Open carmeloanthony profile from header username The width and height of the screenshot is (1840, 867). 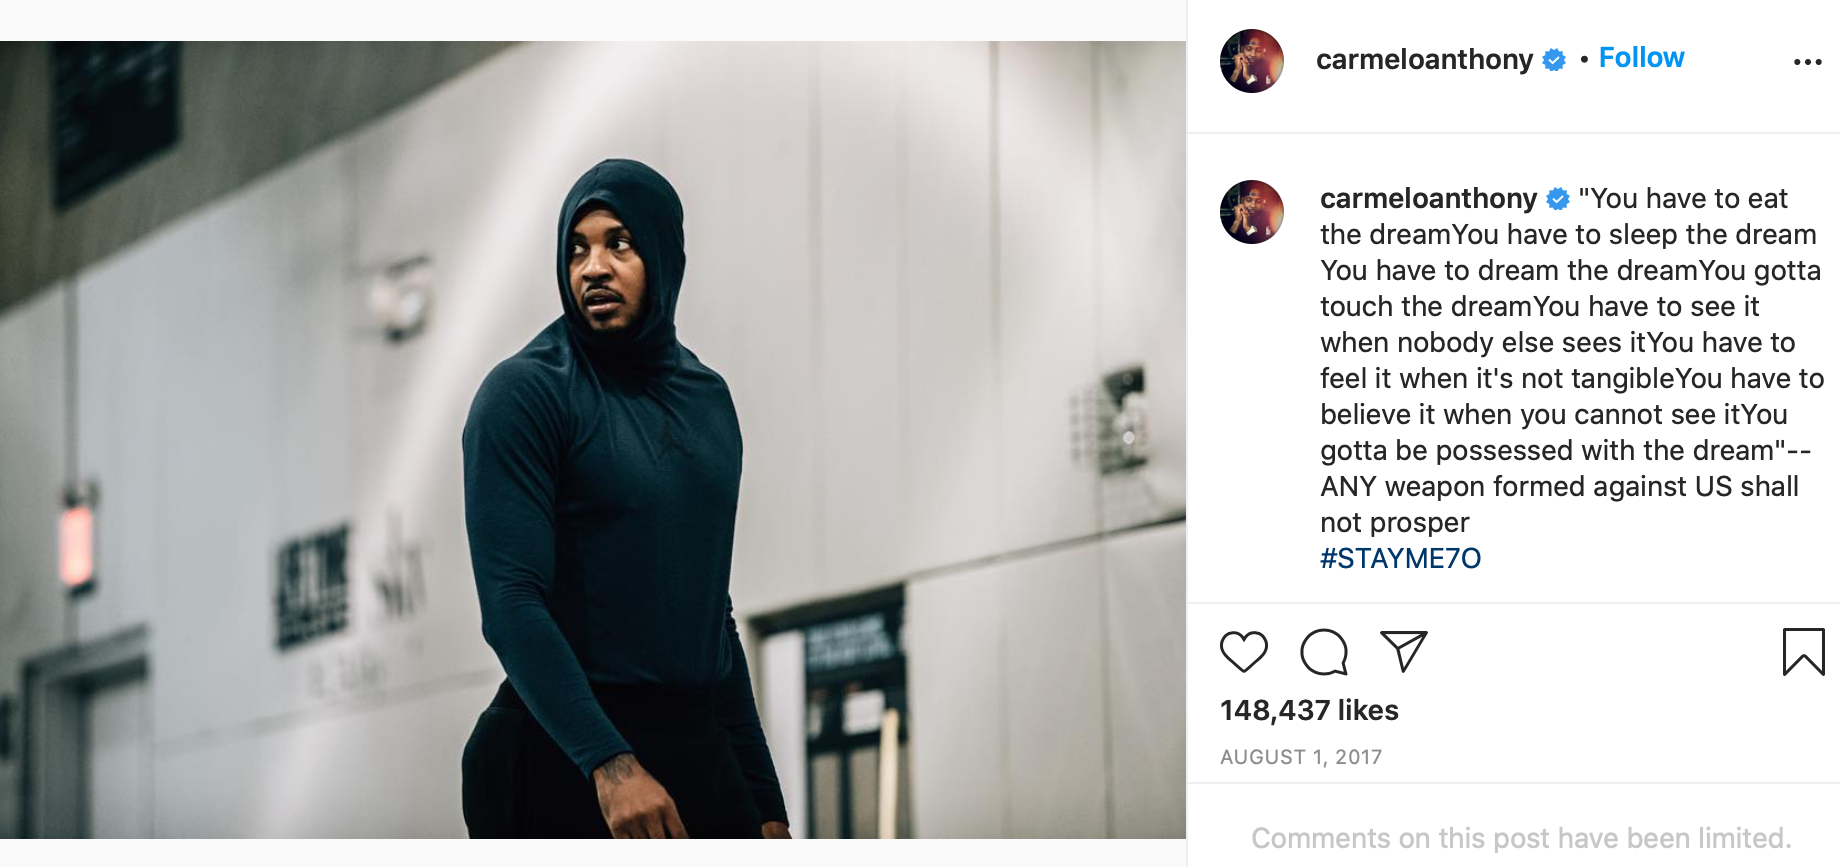tap(1424, 60)
